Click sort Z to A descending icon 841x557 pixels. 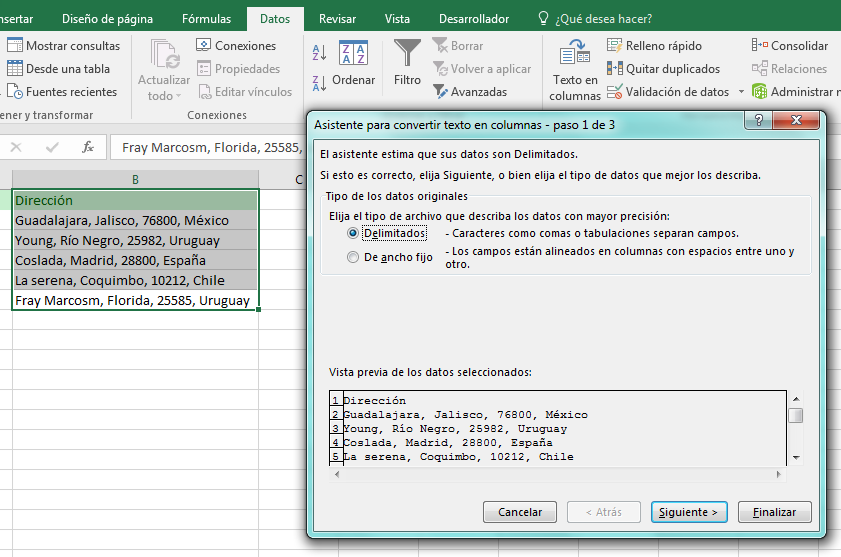[x=319, y=83]
